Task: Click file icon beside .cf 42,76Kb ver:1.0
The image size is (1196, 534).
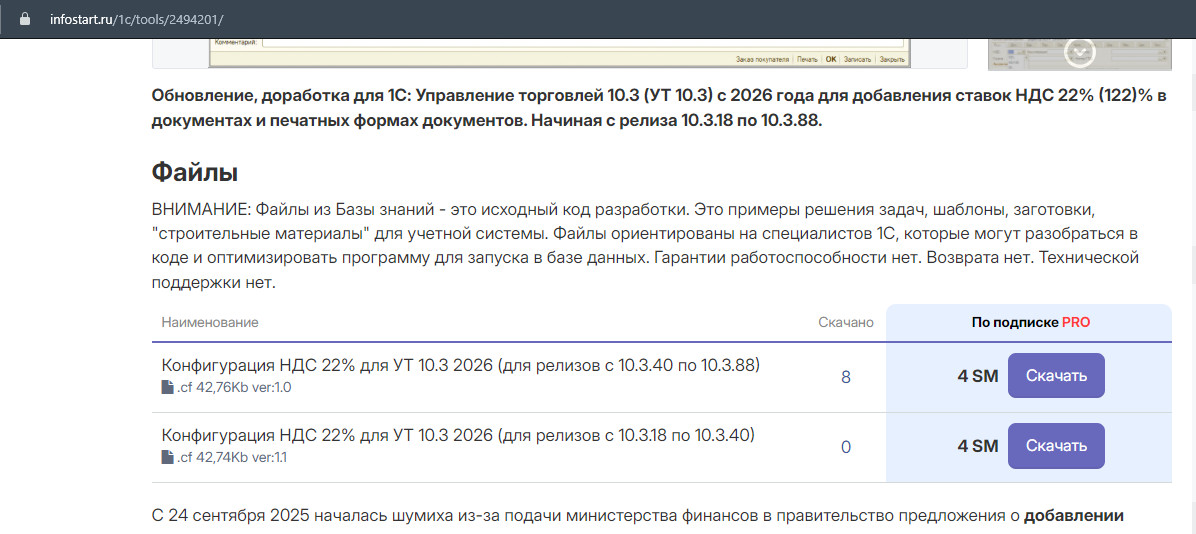Action: (167, 388)
